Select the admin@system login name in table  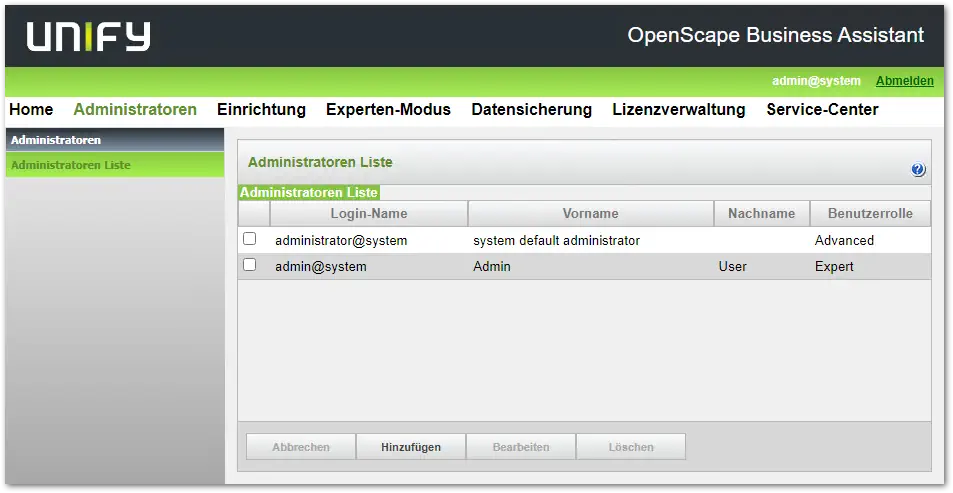click(321, 266)
